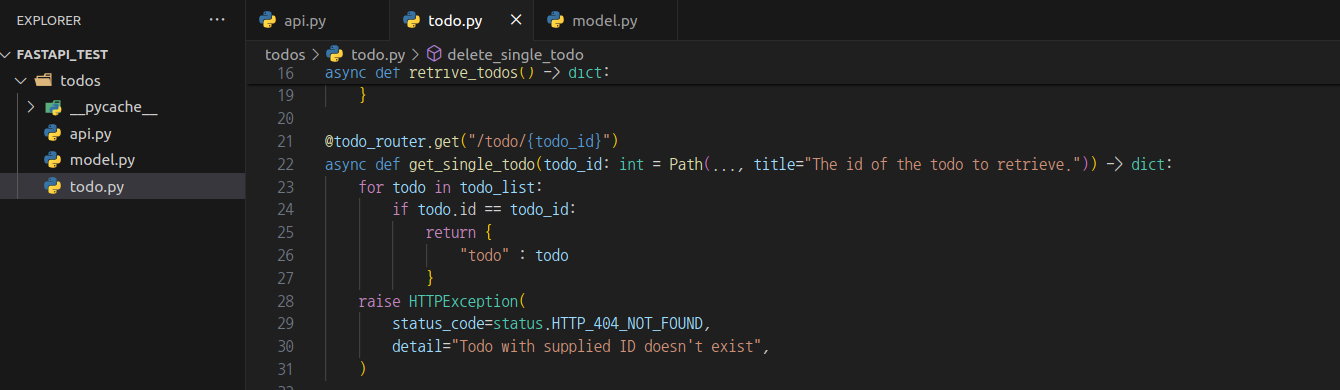
Task: Click the sticky header line retrive_todos
Action: pyautogui.click(x=467, y=73)
